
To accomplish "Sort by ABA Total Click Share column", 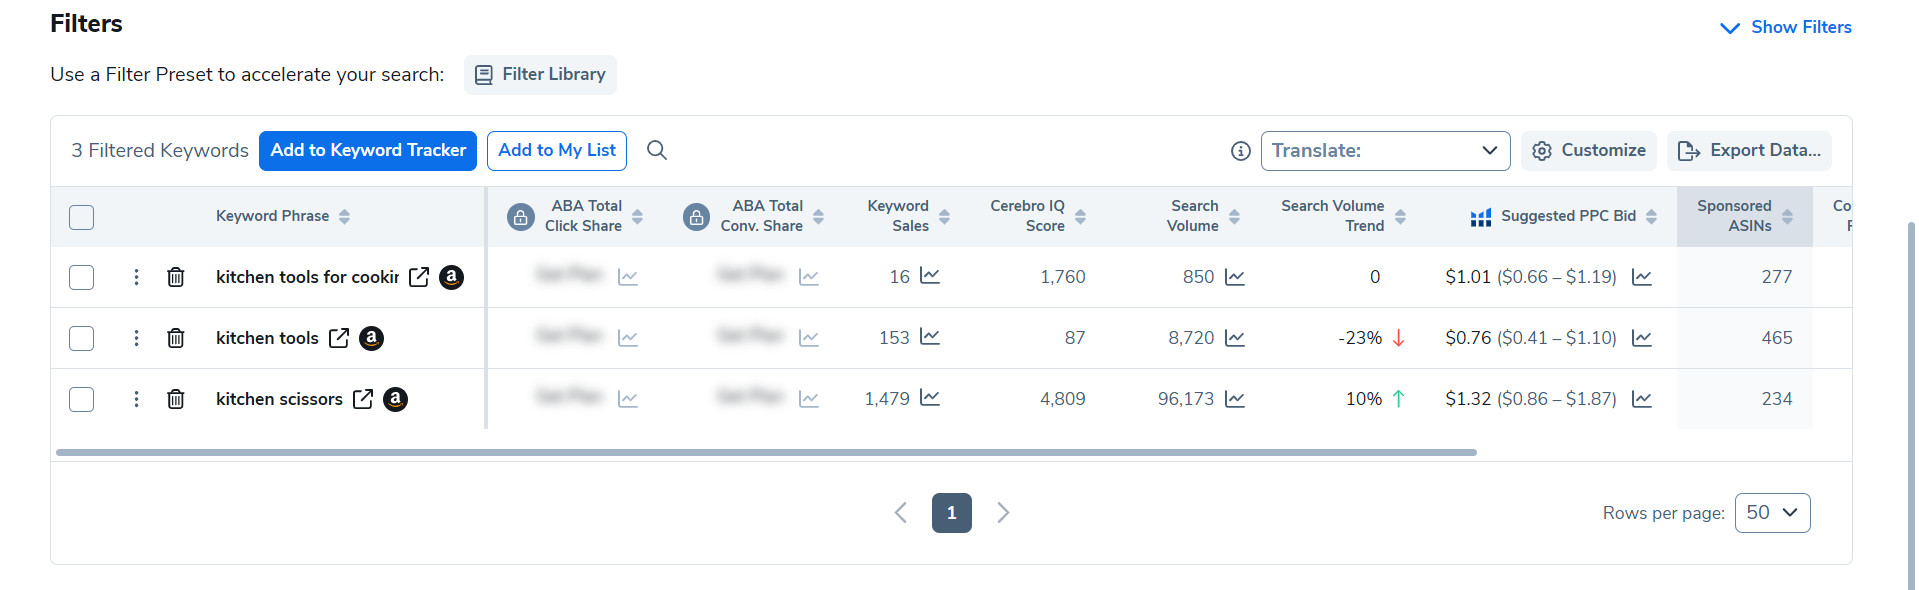I will (637, 217).
